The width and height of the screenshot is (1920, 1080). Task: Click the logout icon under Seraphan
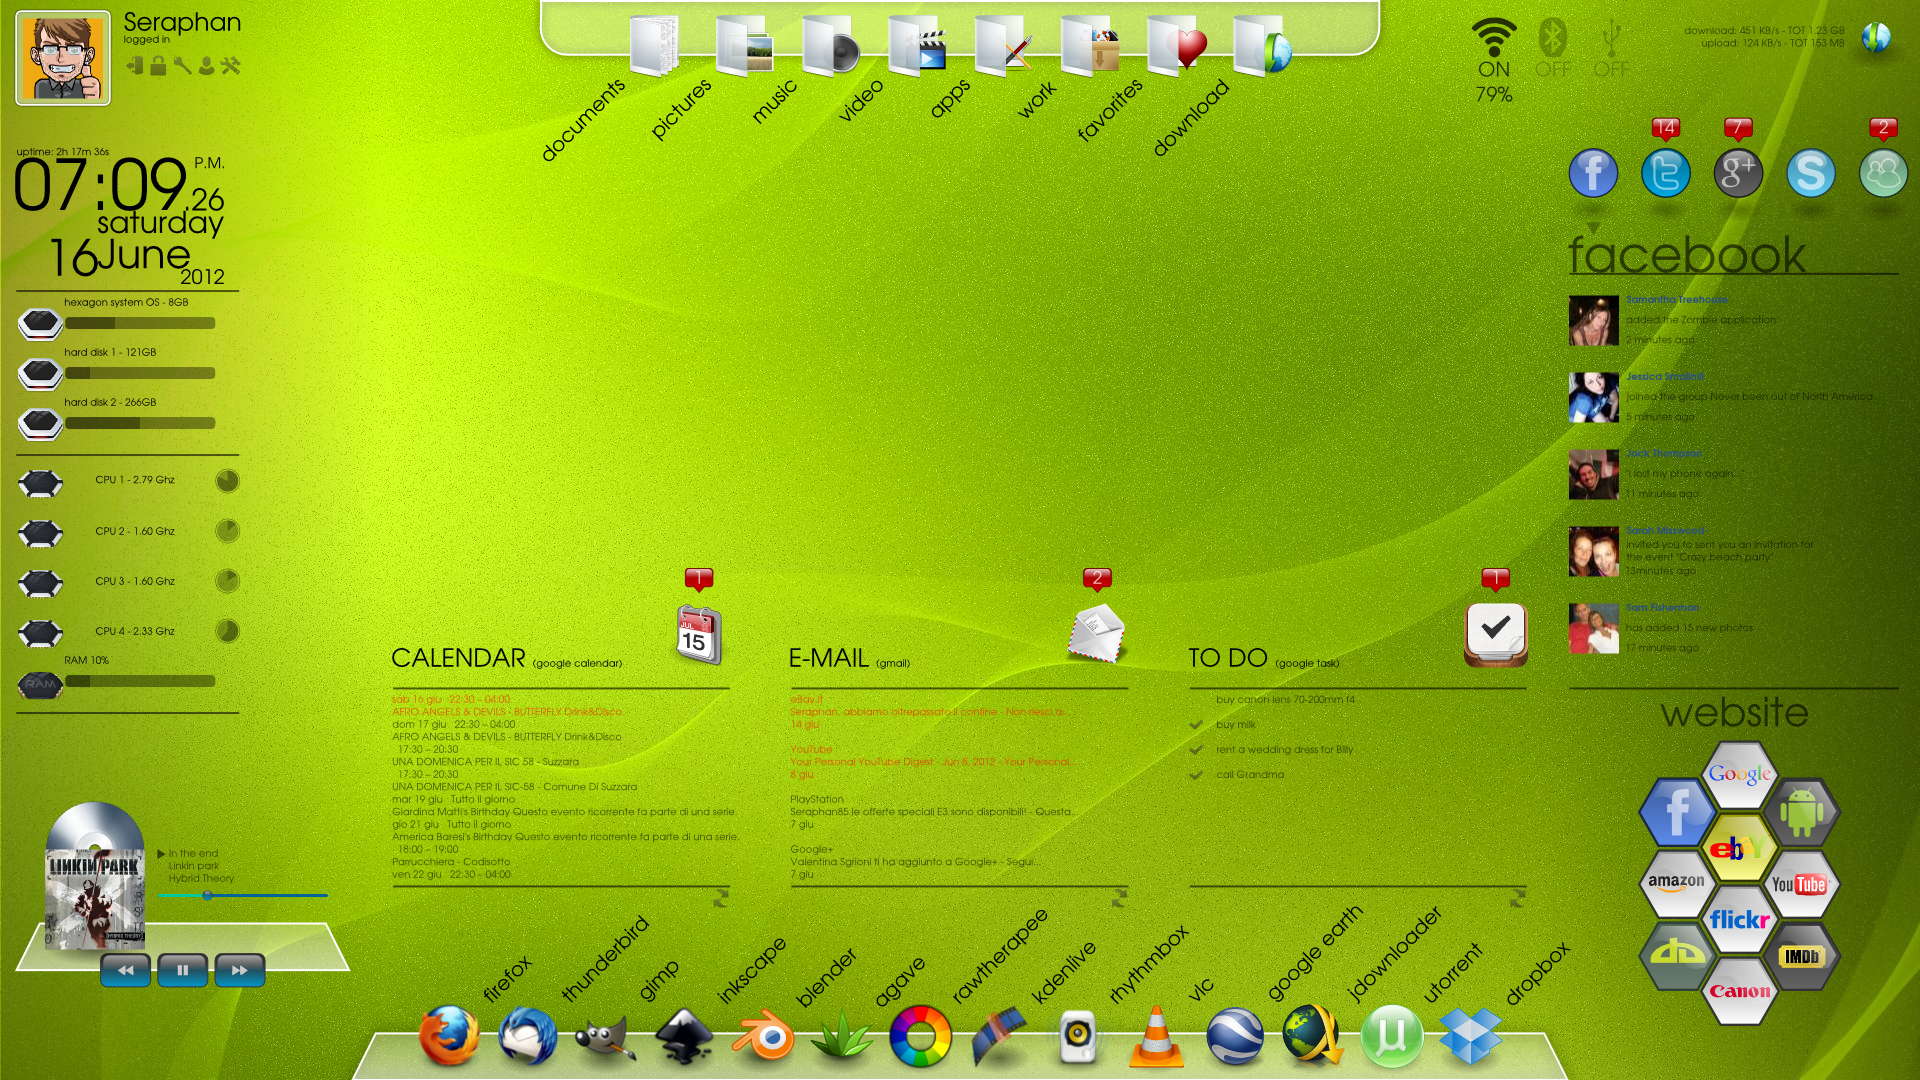pyautogui.click(x=135, y=66)
